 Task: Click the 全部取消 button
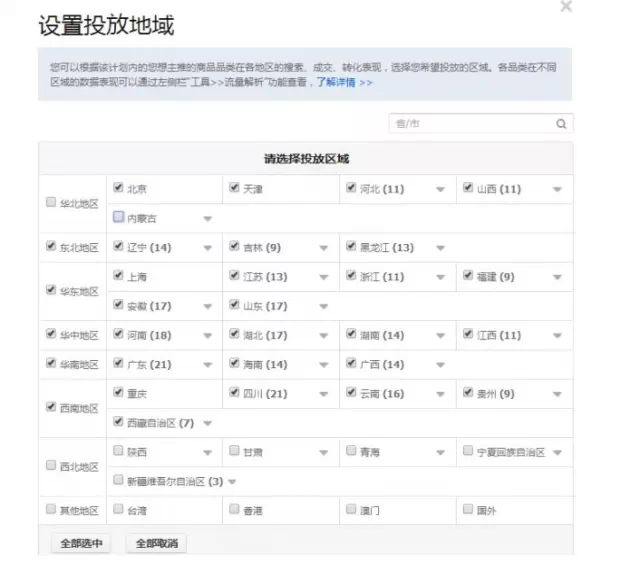coord(156,543)
